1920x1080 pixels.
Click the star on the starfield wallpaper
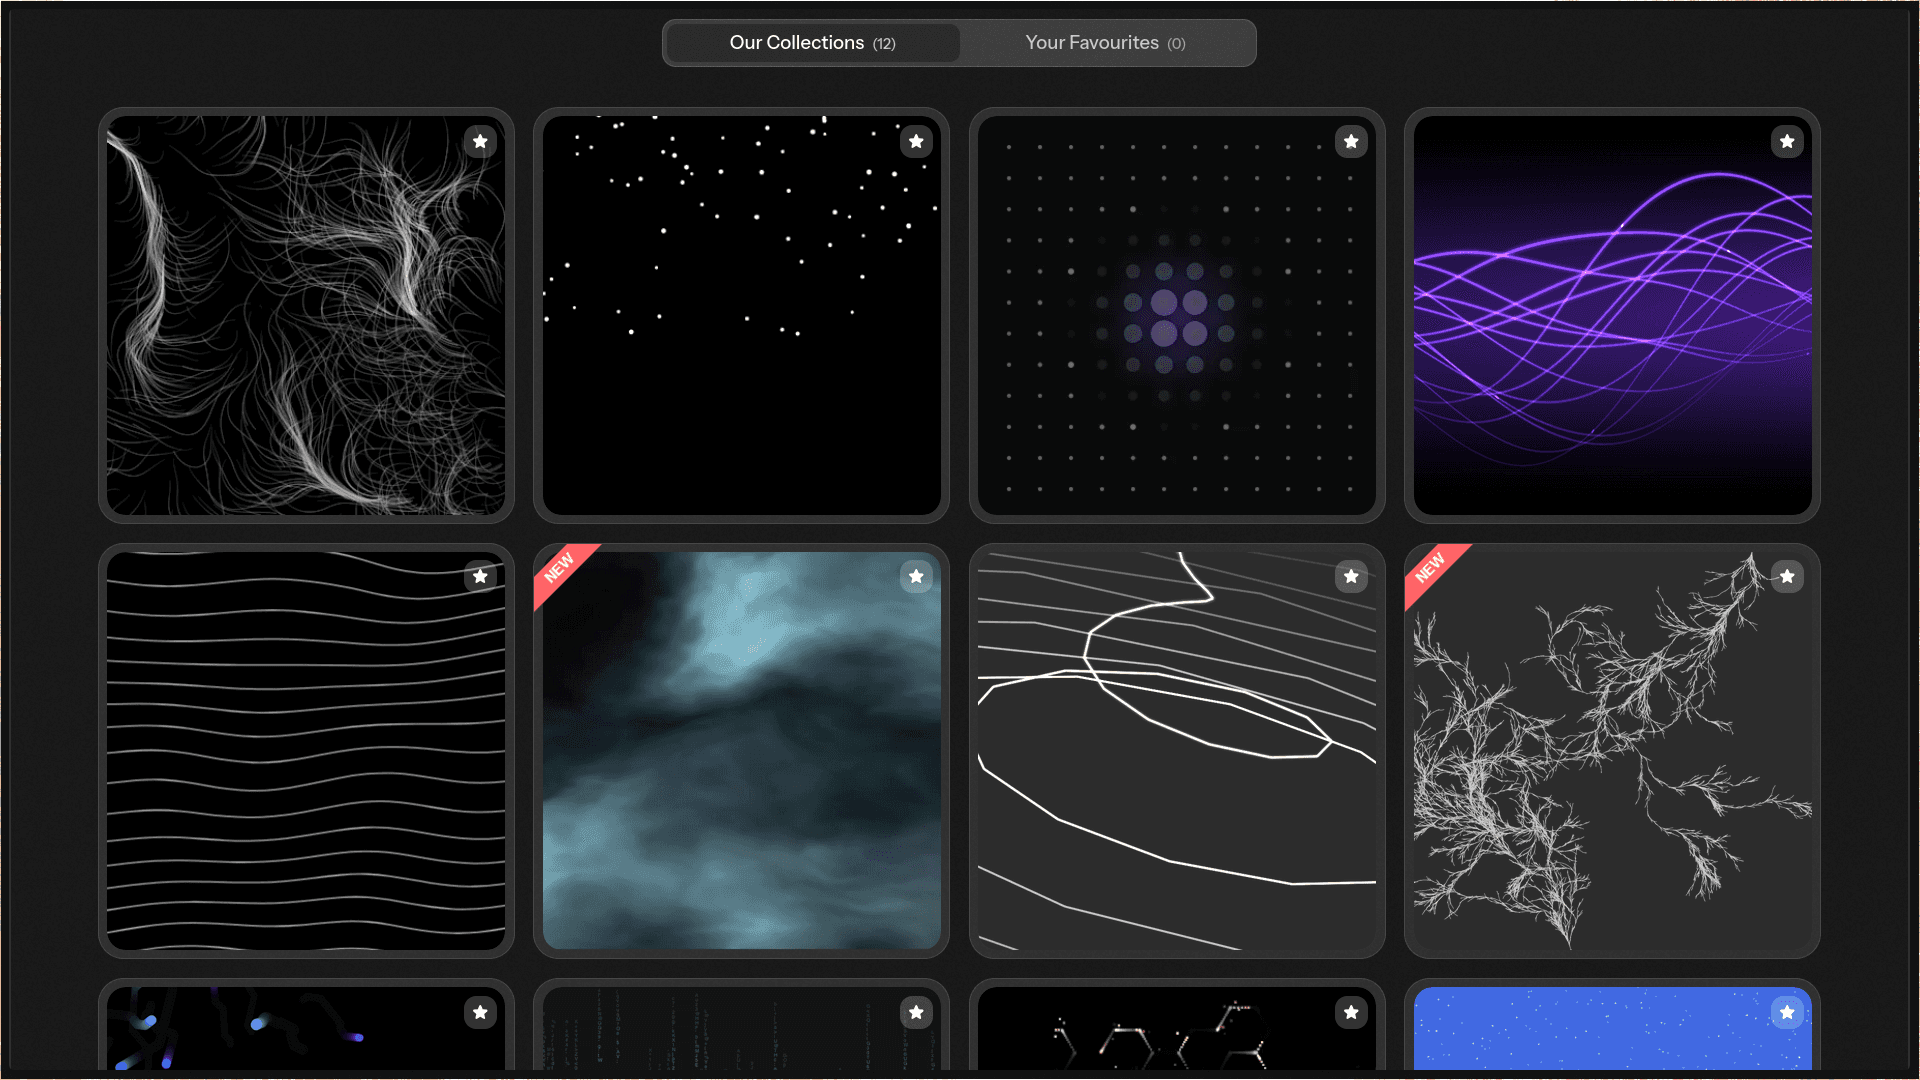coord(916,141)
